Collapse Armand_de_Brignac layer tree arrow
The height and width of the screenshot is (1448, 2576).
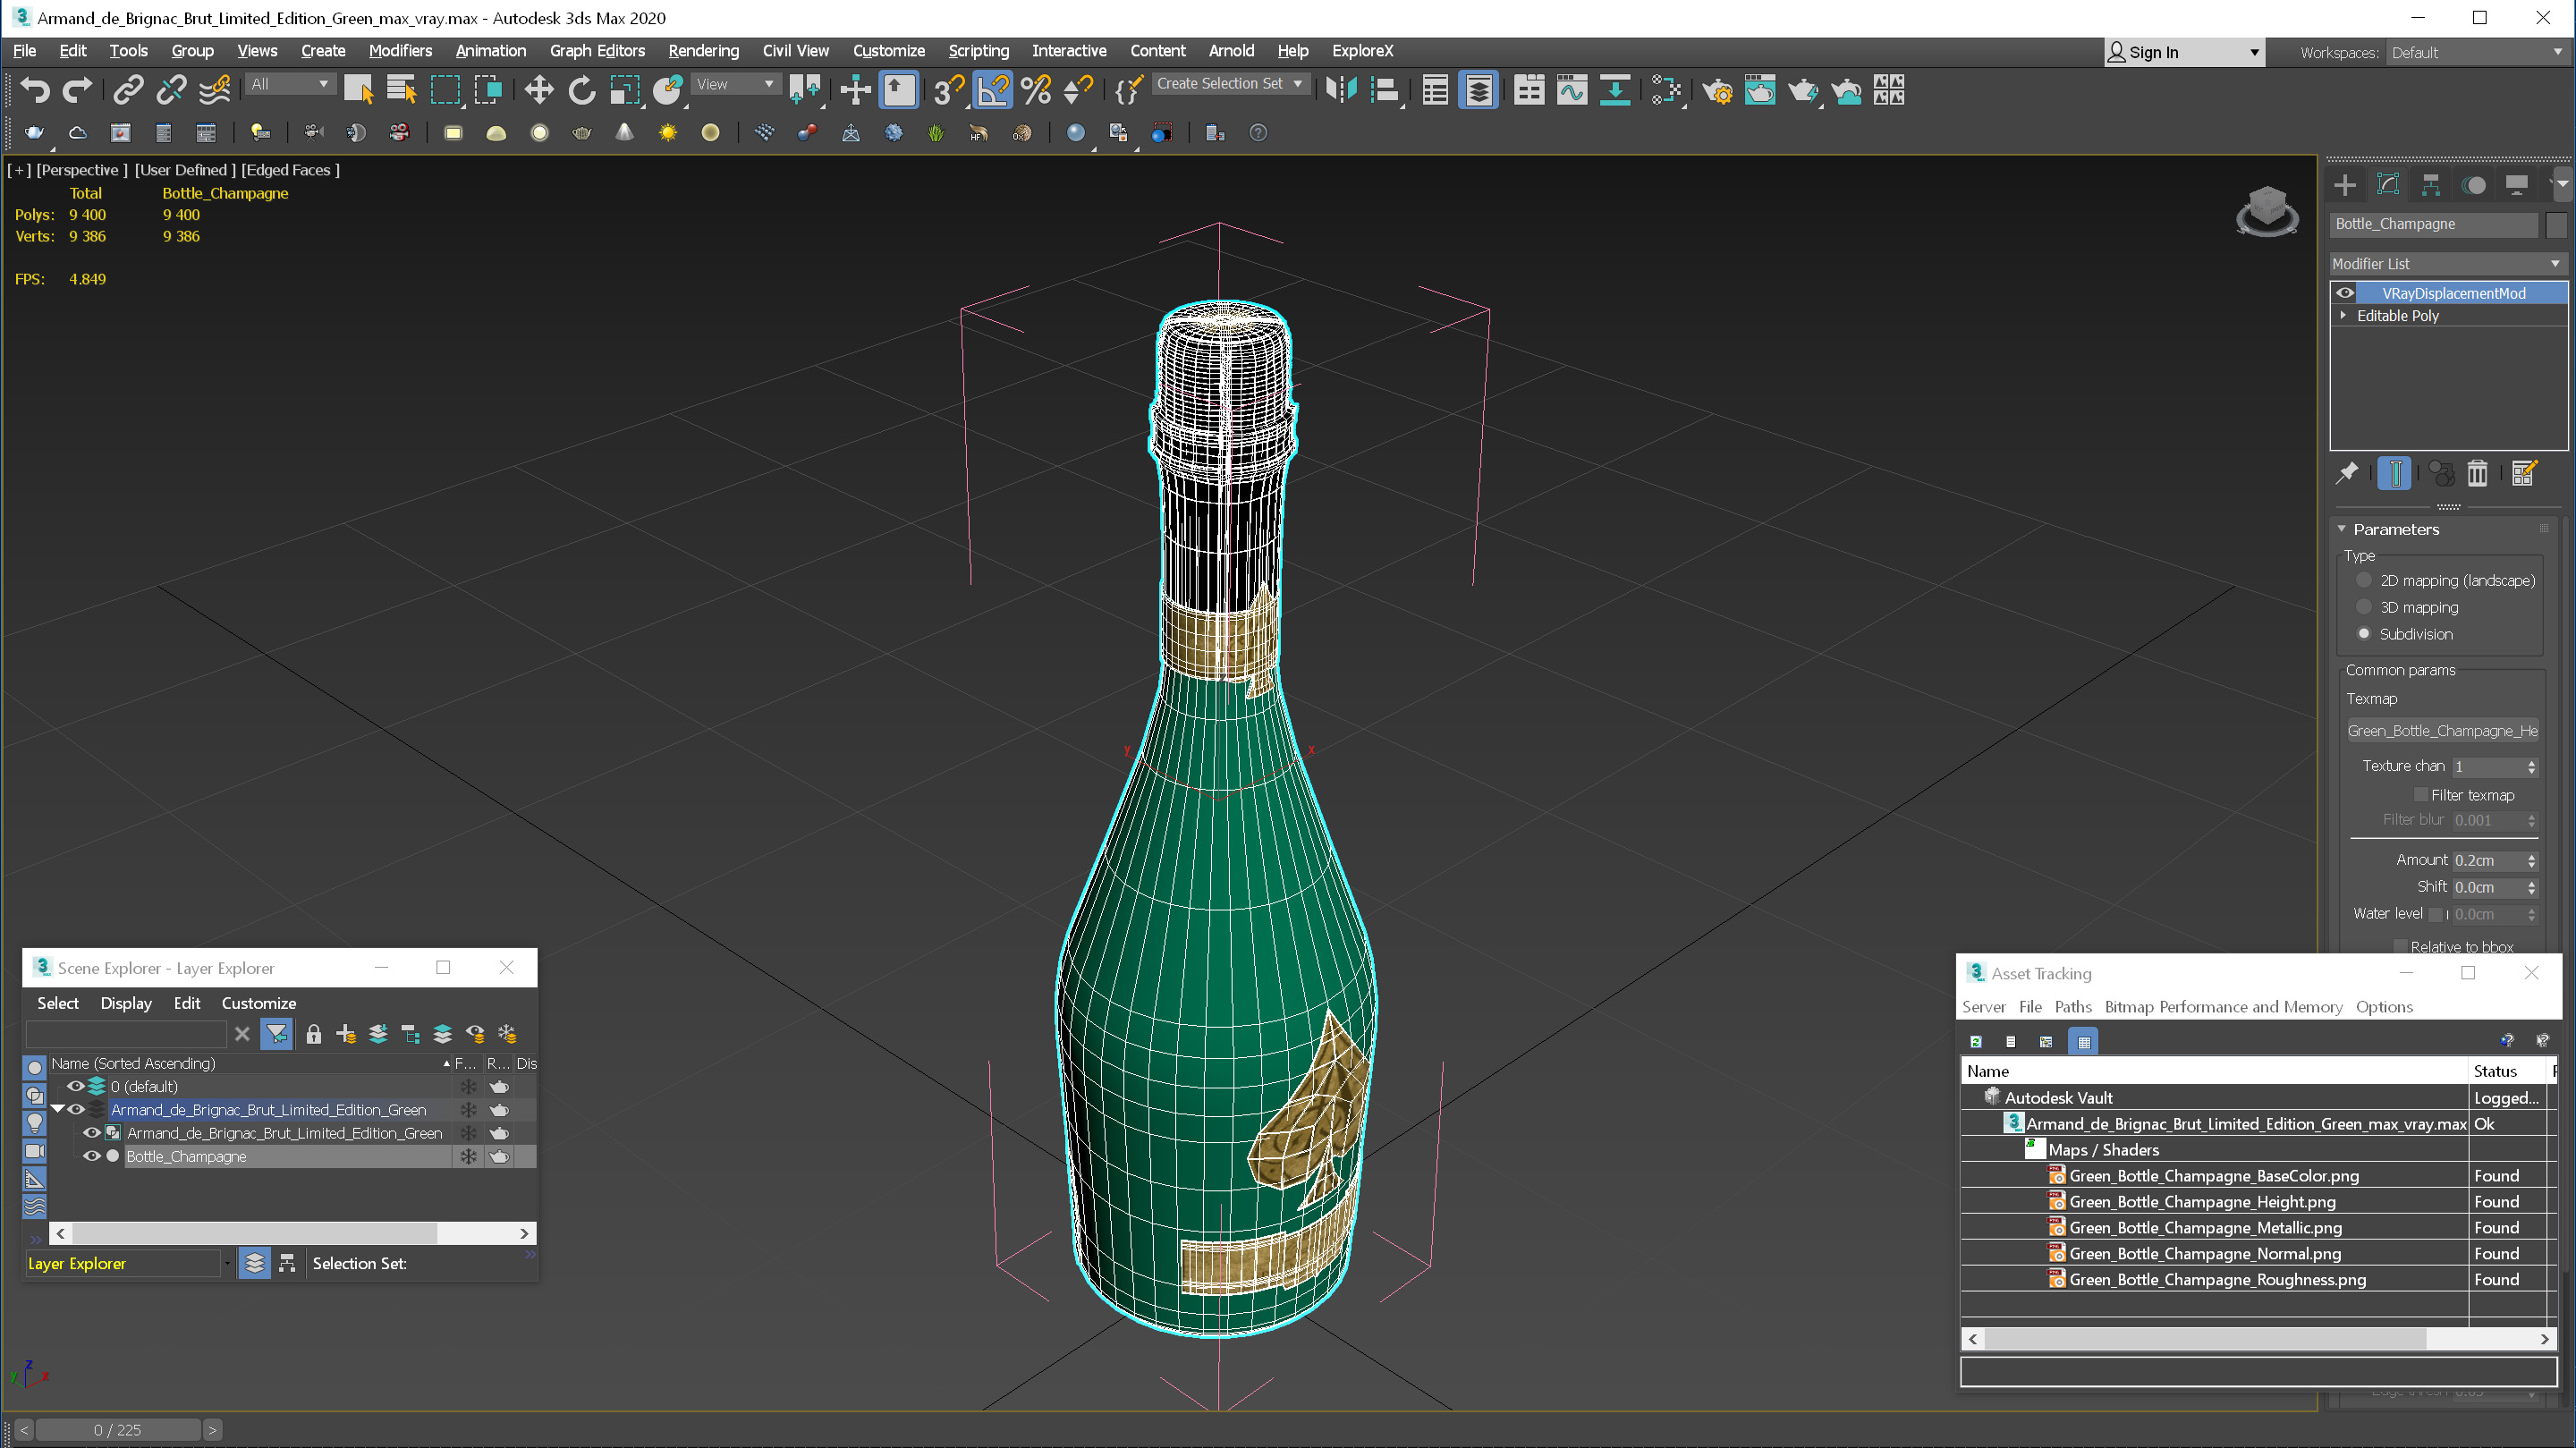tap(58, 1110)
